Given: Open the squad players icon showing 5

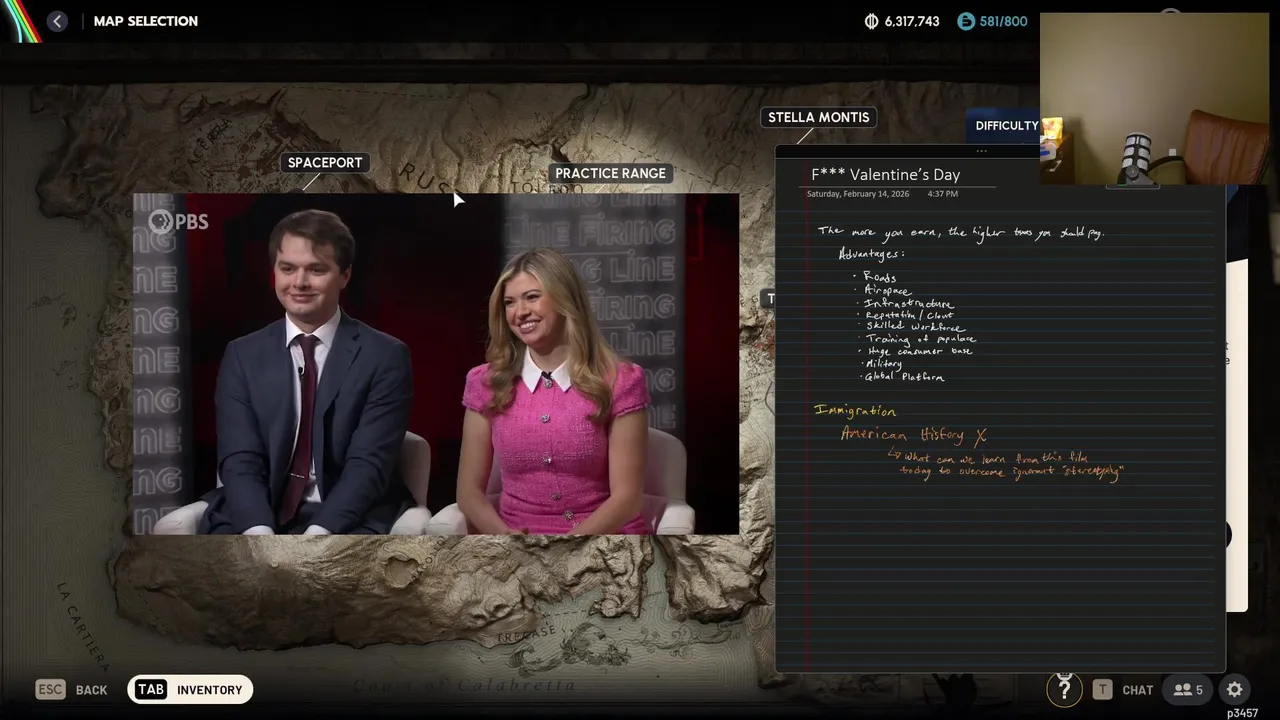Looking at the screenshot, I should click(x=1188, y=689).
